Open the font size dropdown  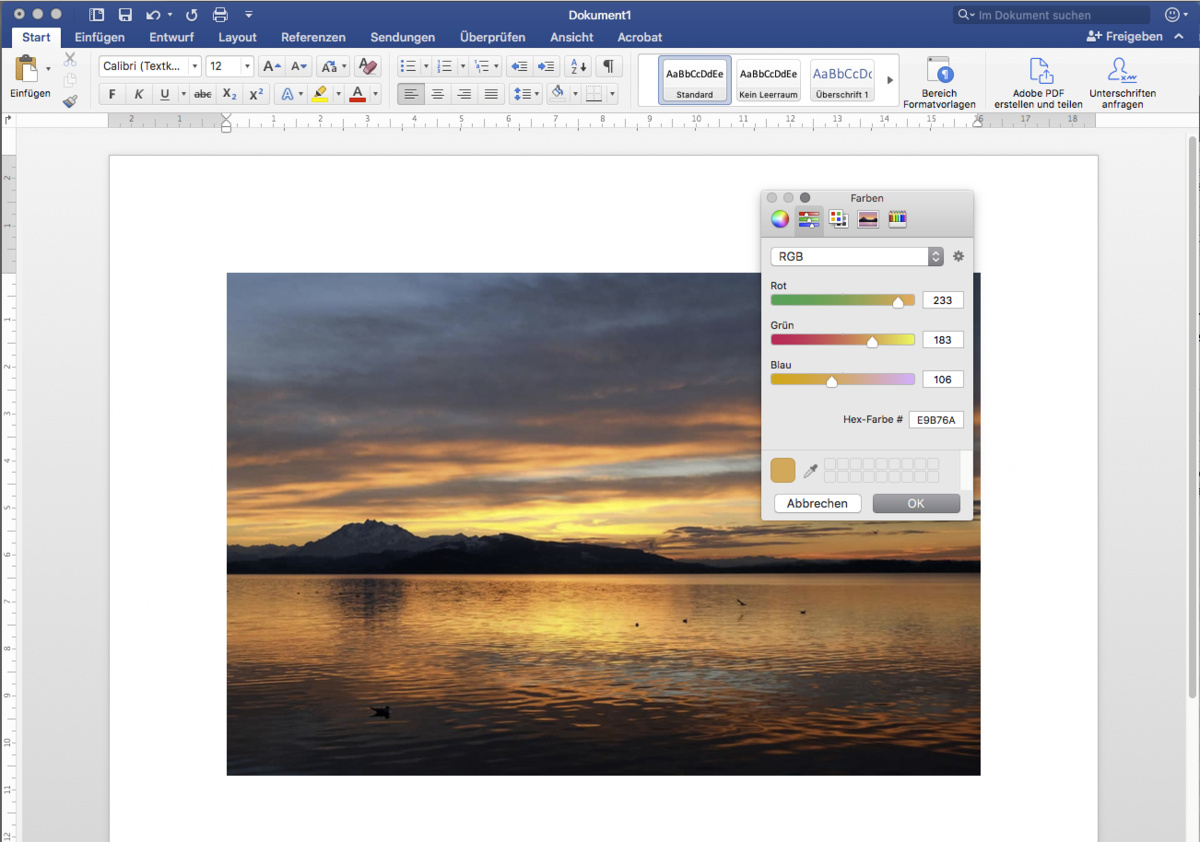(x=246, y=67)
